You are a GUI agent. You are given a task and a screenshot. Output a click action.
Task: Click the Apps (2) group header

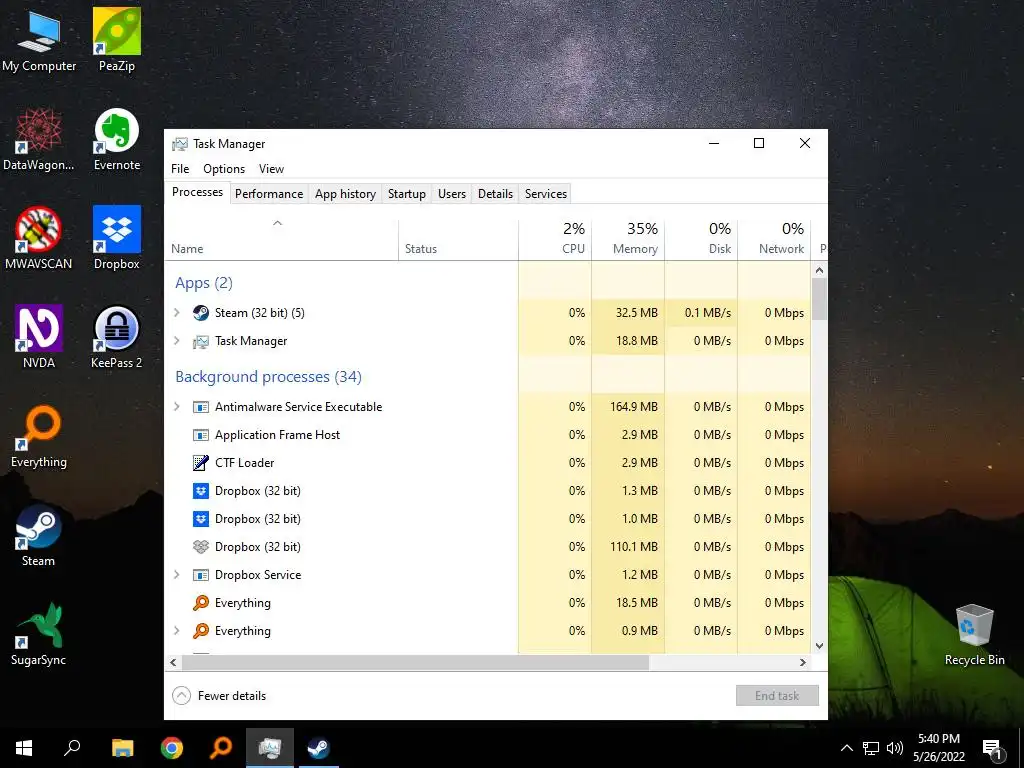(x=204, y=283)
